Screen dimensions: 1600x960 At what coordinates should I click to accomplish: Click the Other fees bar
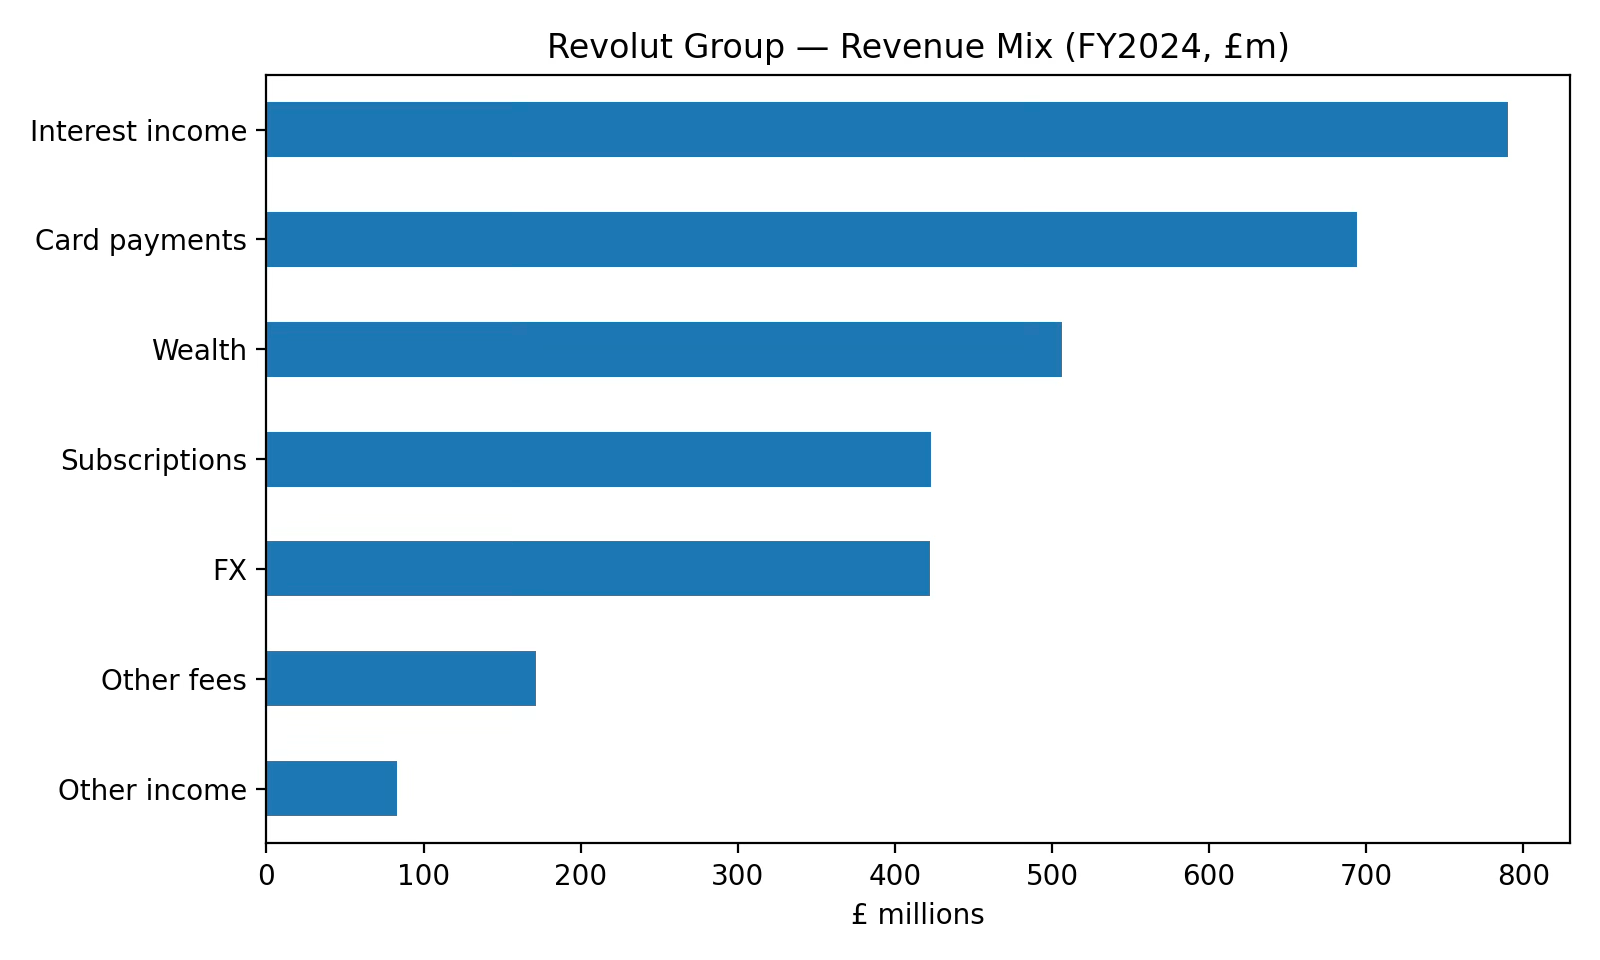tap(401, 679)
